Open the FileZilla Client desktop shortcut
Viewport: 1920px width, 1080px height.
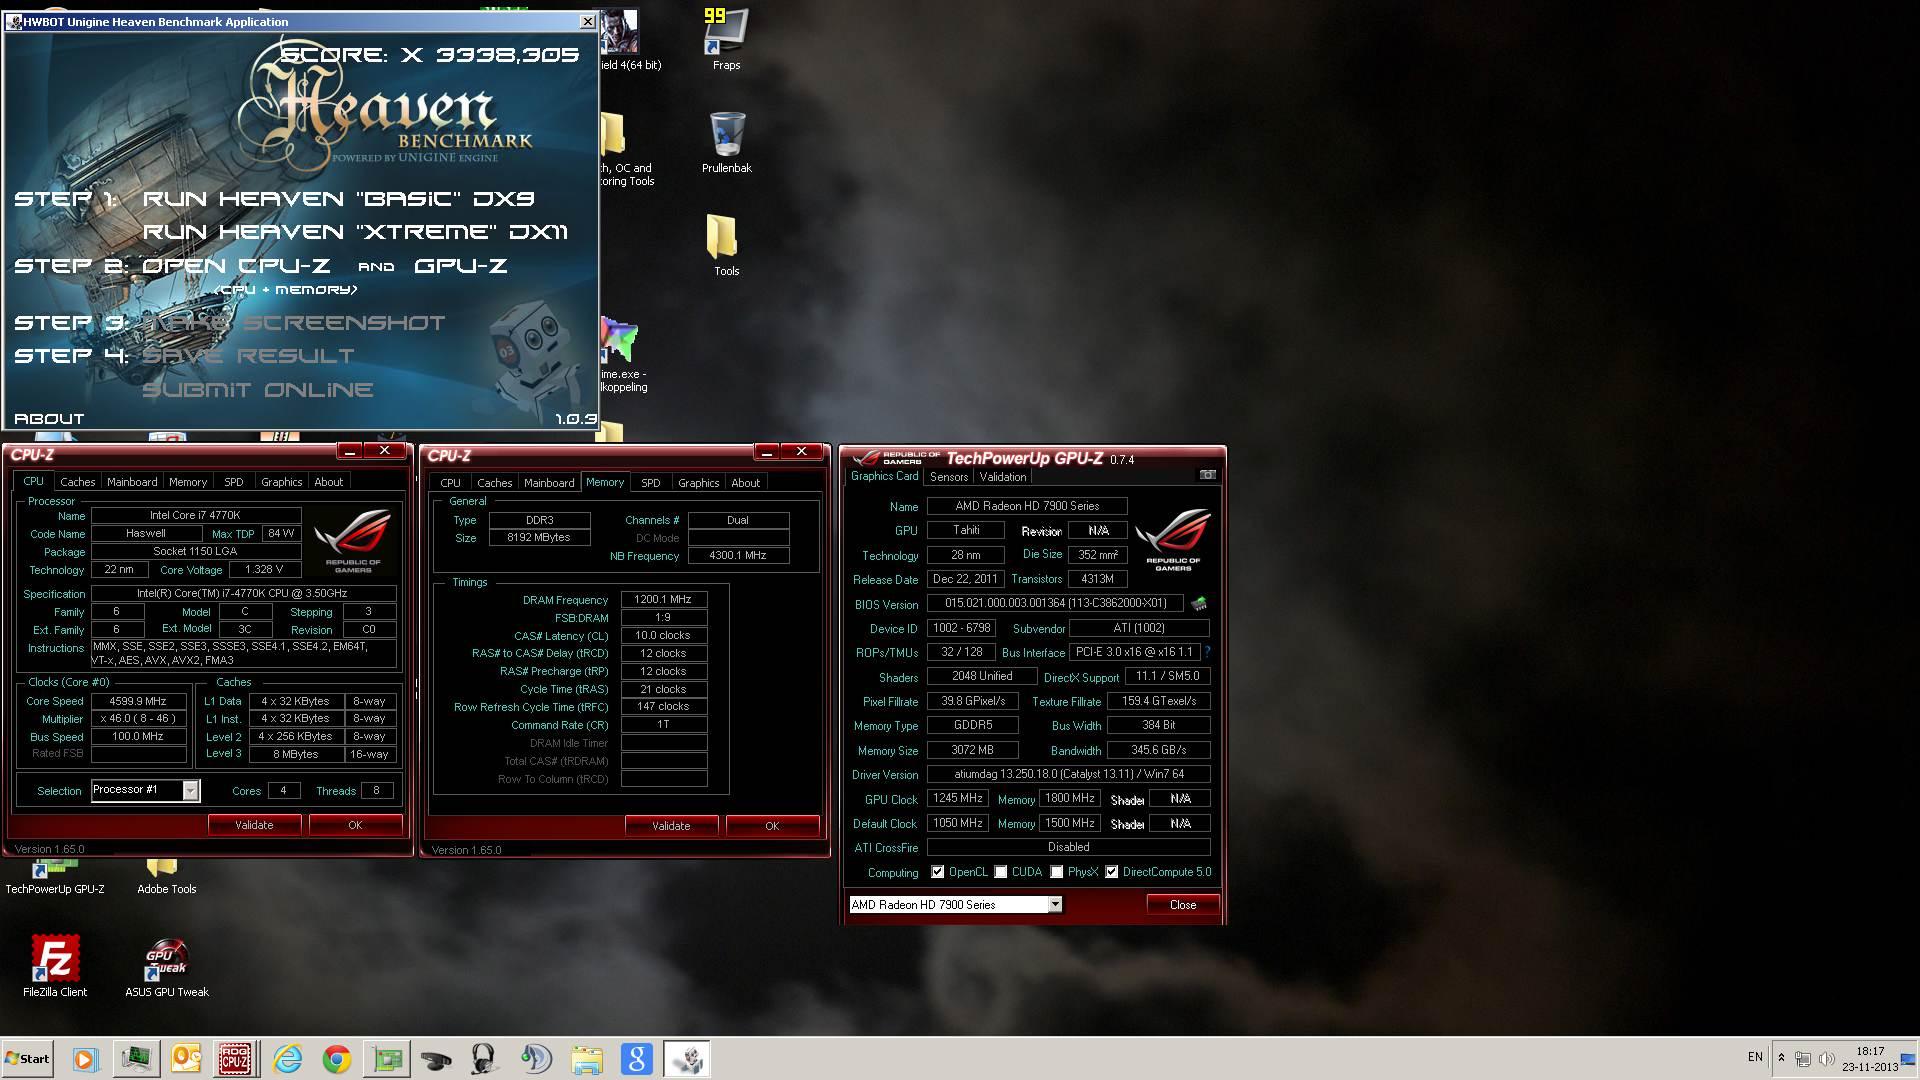[55, 966]
